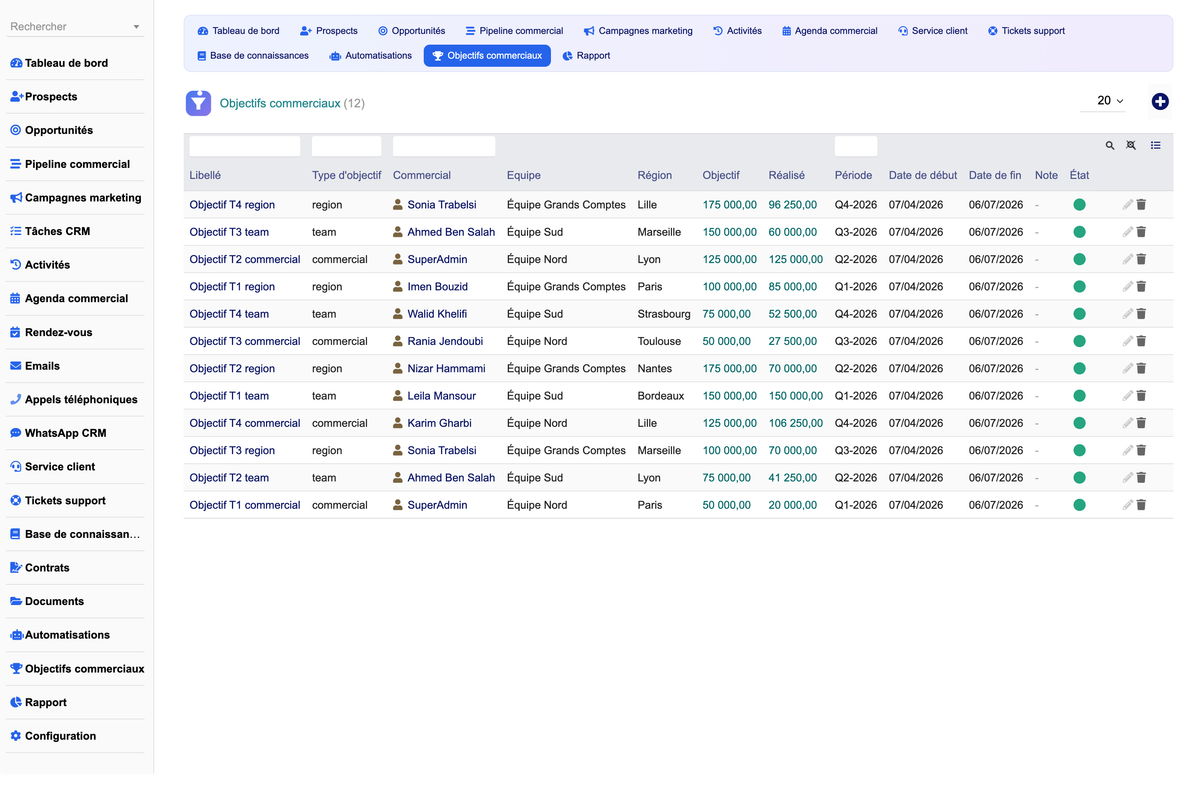Open Rendez-vous in the sidebar
This screenshot has height=788, width=1200.
(76, 332)
